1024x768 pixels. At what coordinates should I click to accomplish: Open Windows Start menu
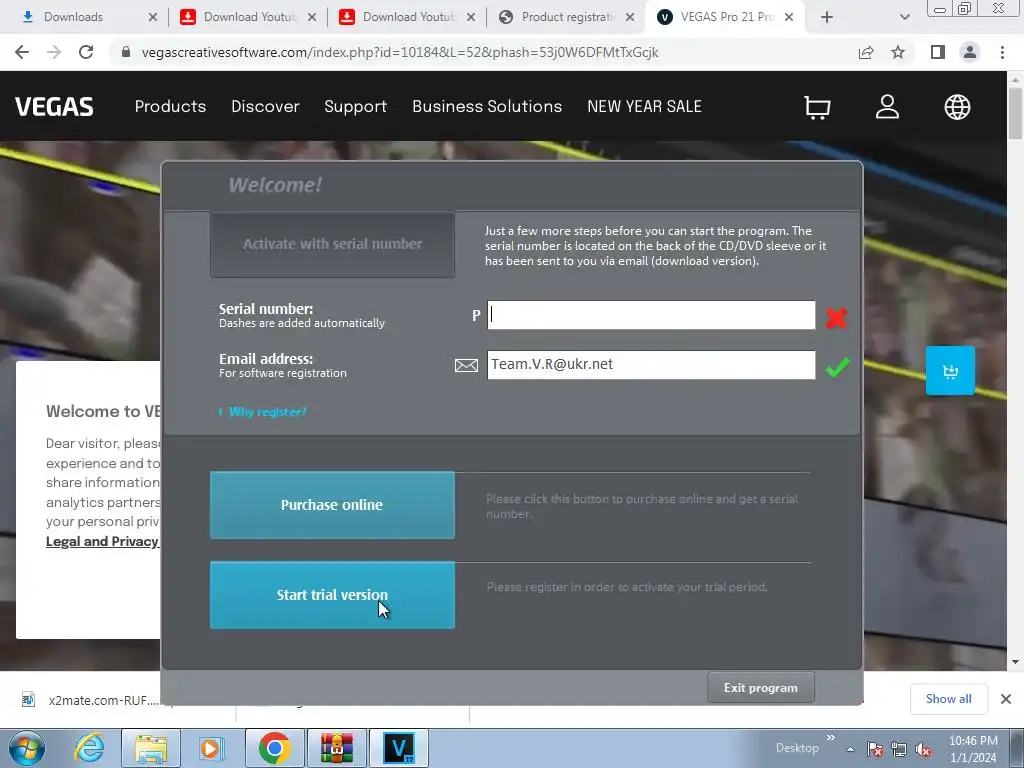click(x=27, y=748)
